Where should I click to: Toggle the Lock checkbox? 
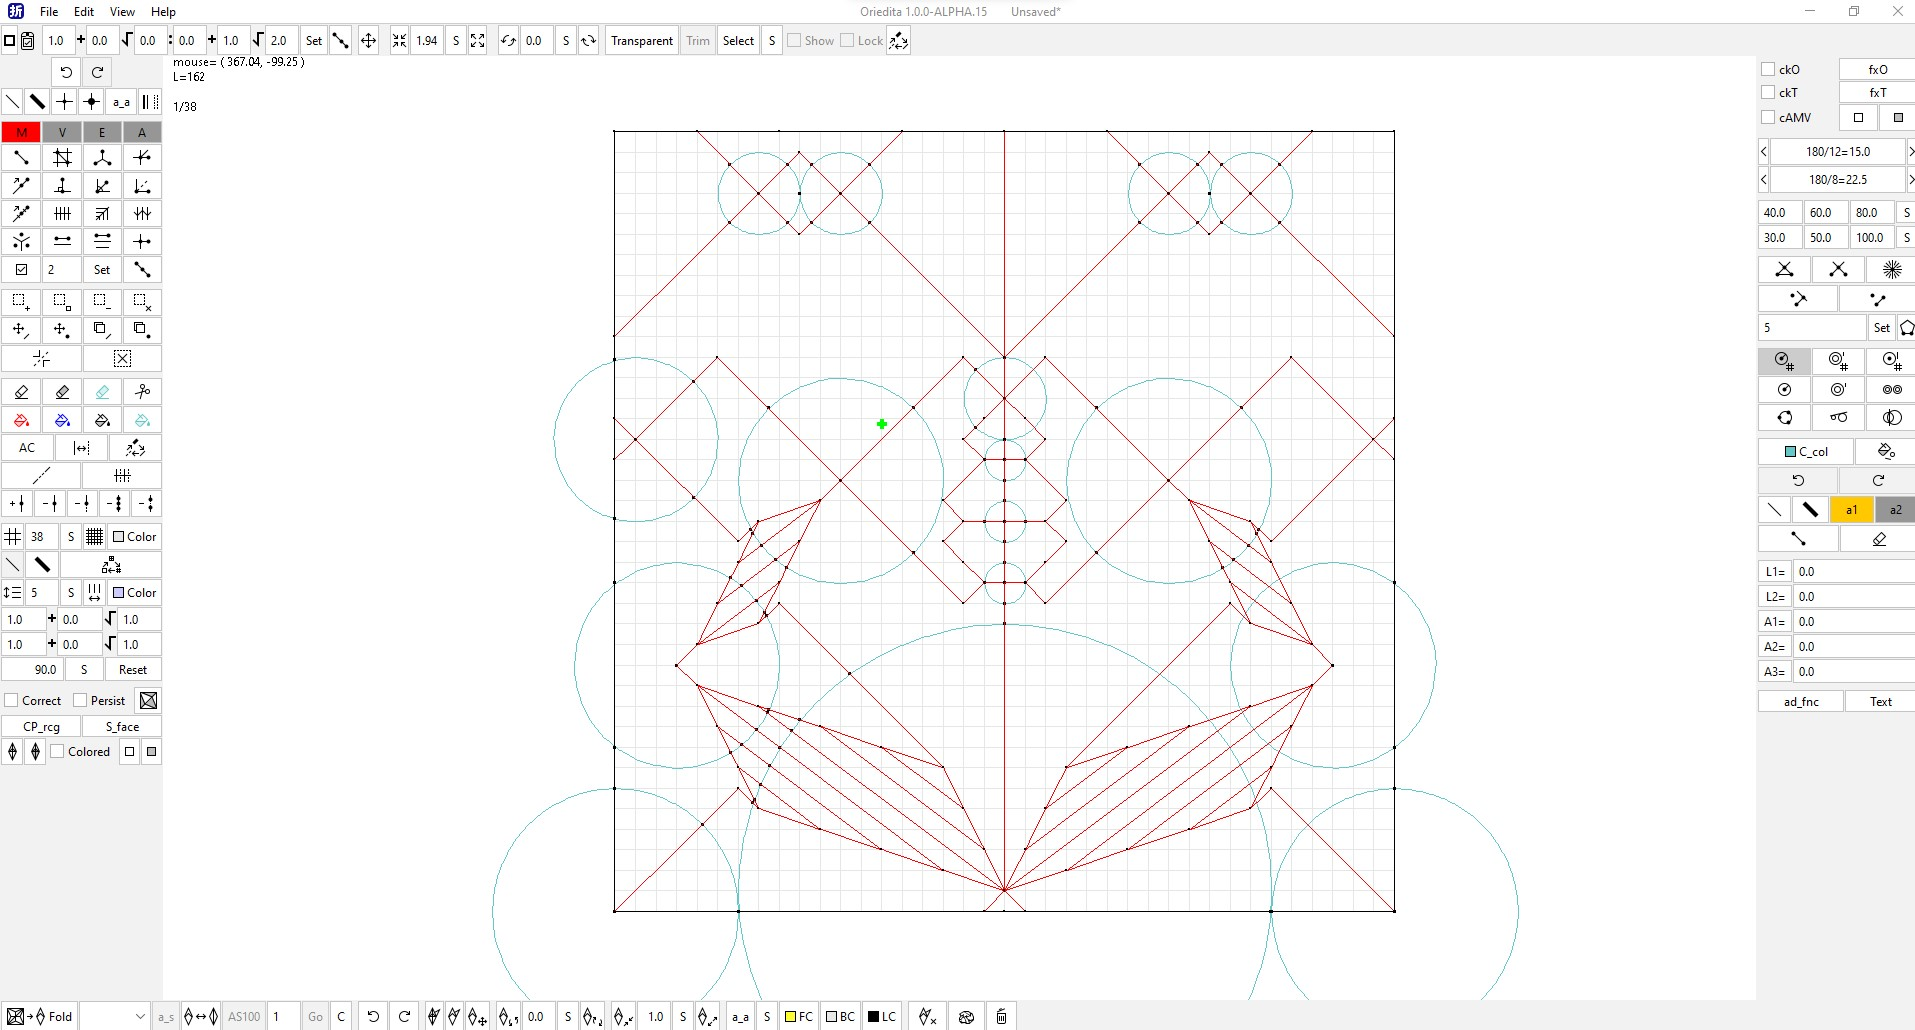(847, 41)
